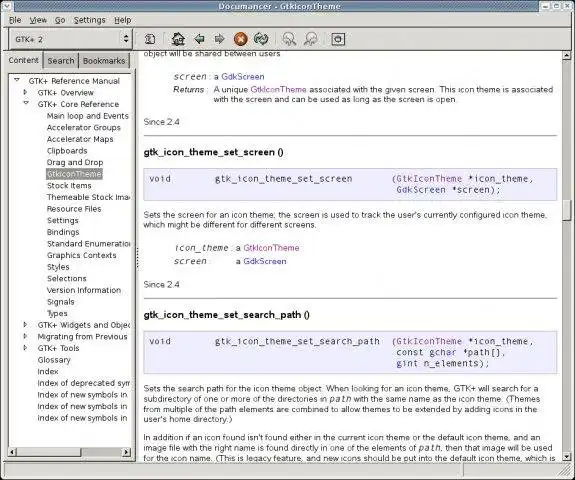Select Accelerator Maps in the tree
The height and width of the screenshot is (480, 575).
point(80,139)
